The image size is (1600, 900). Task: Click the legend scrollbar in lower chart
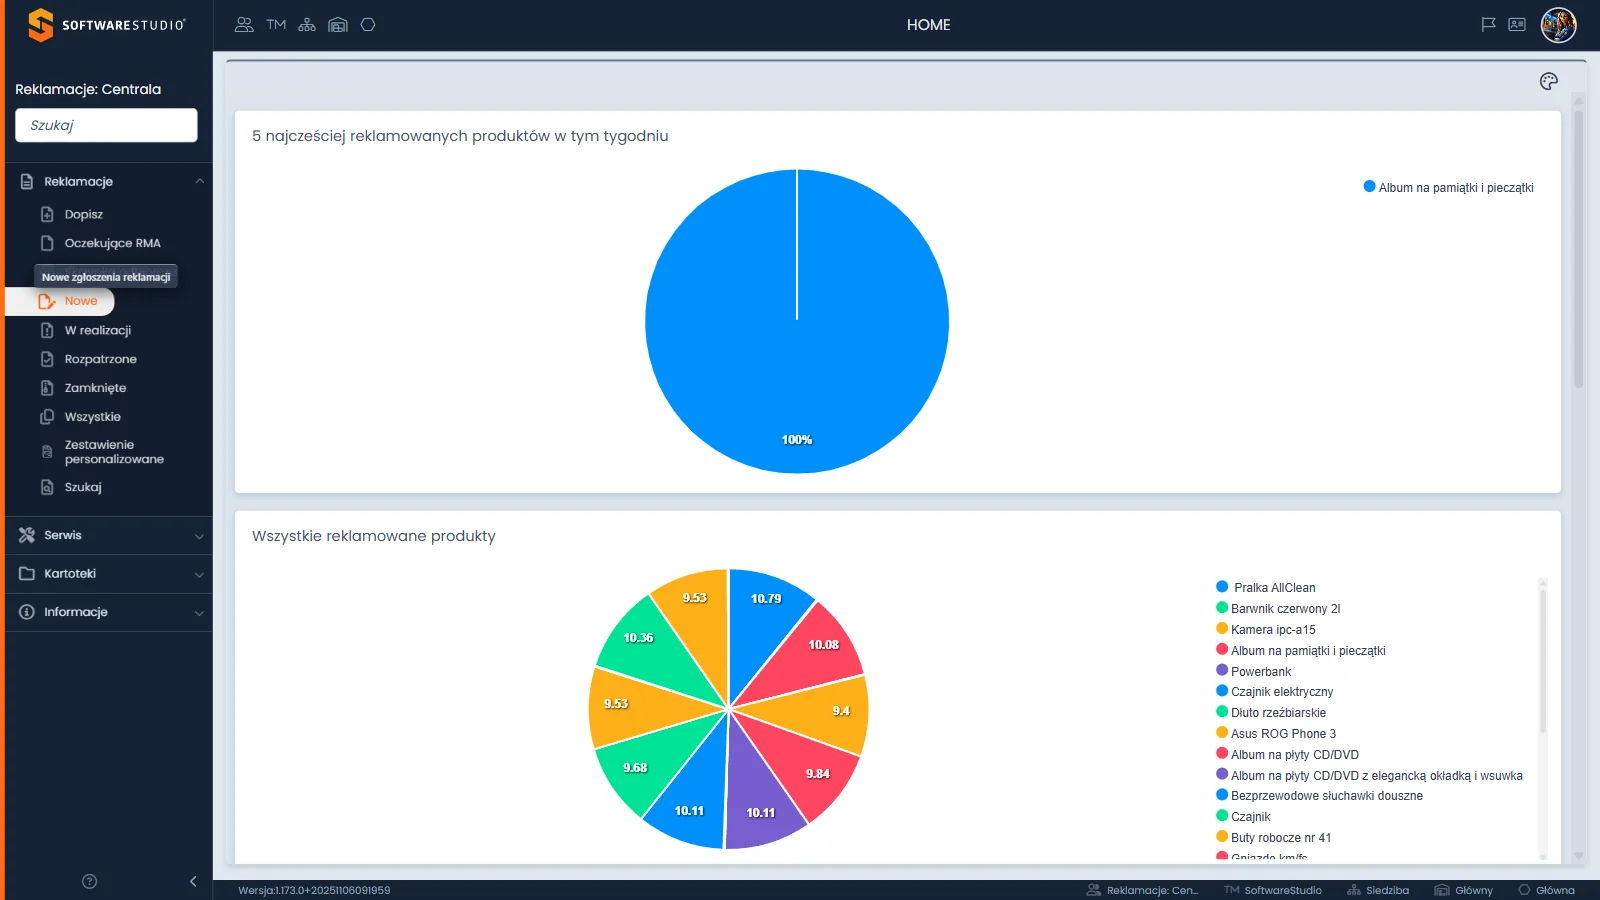[x=1543, y=660]
